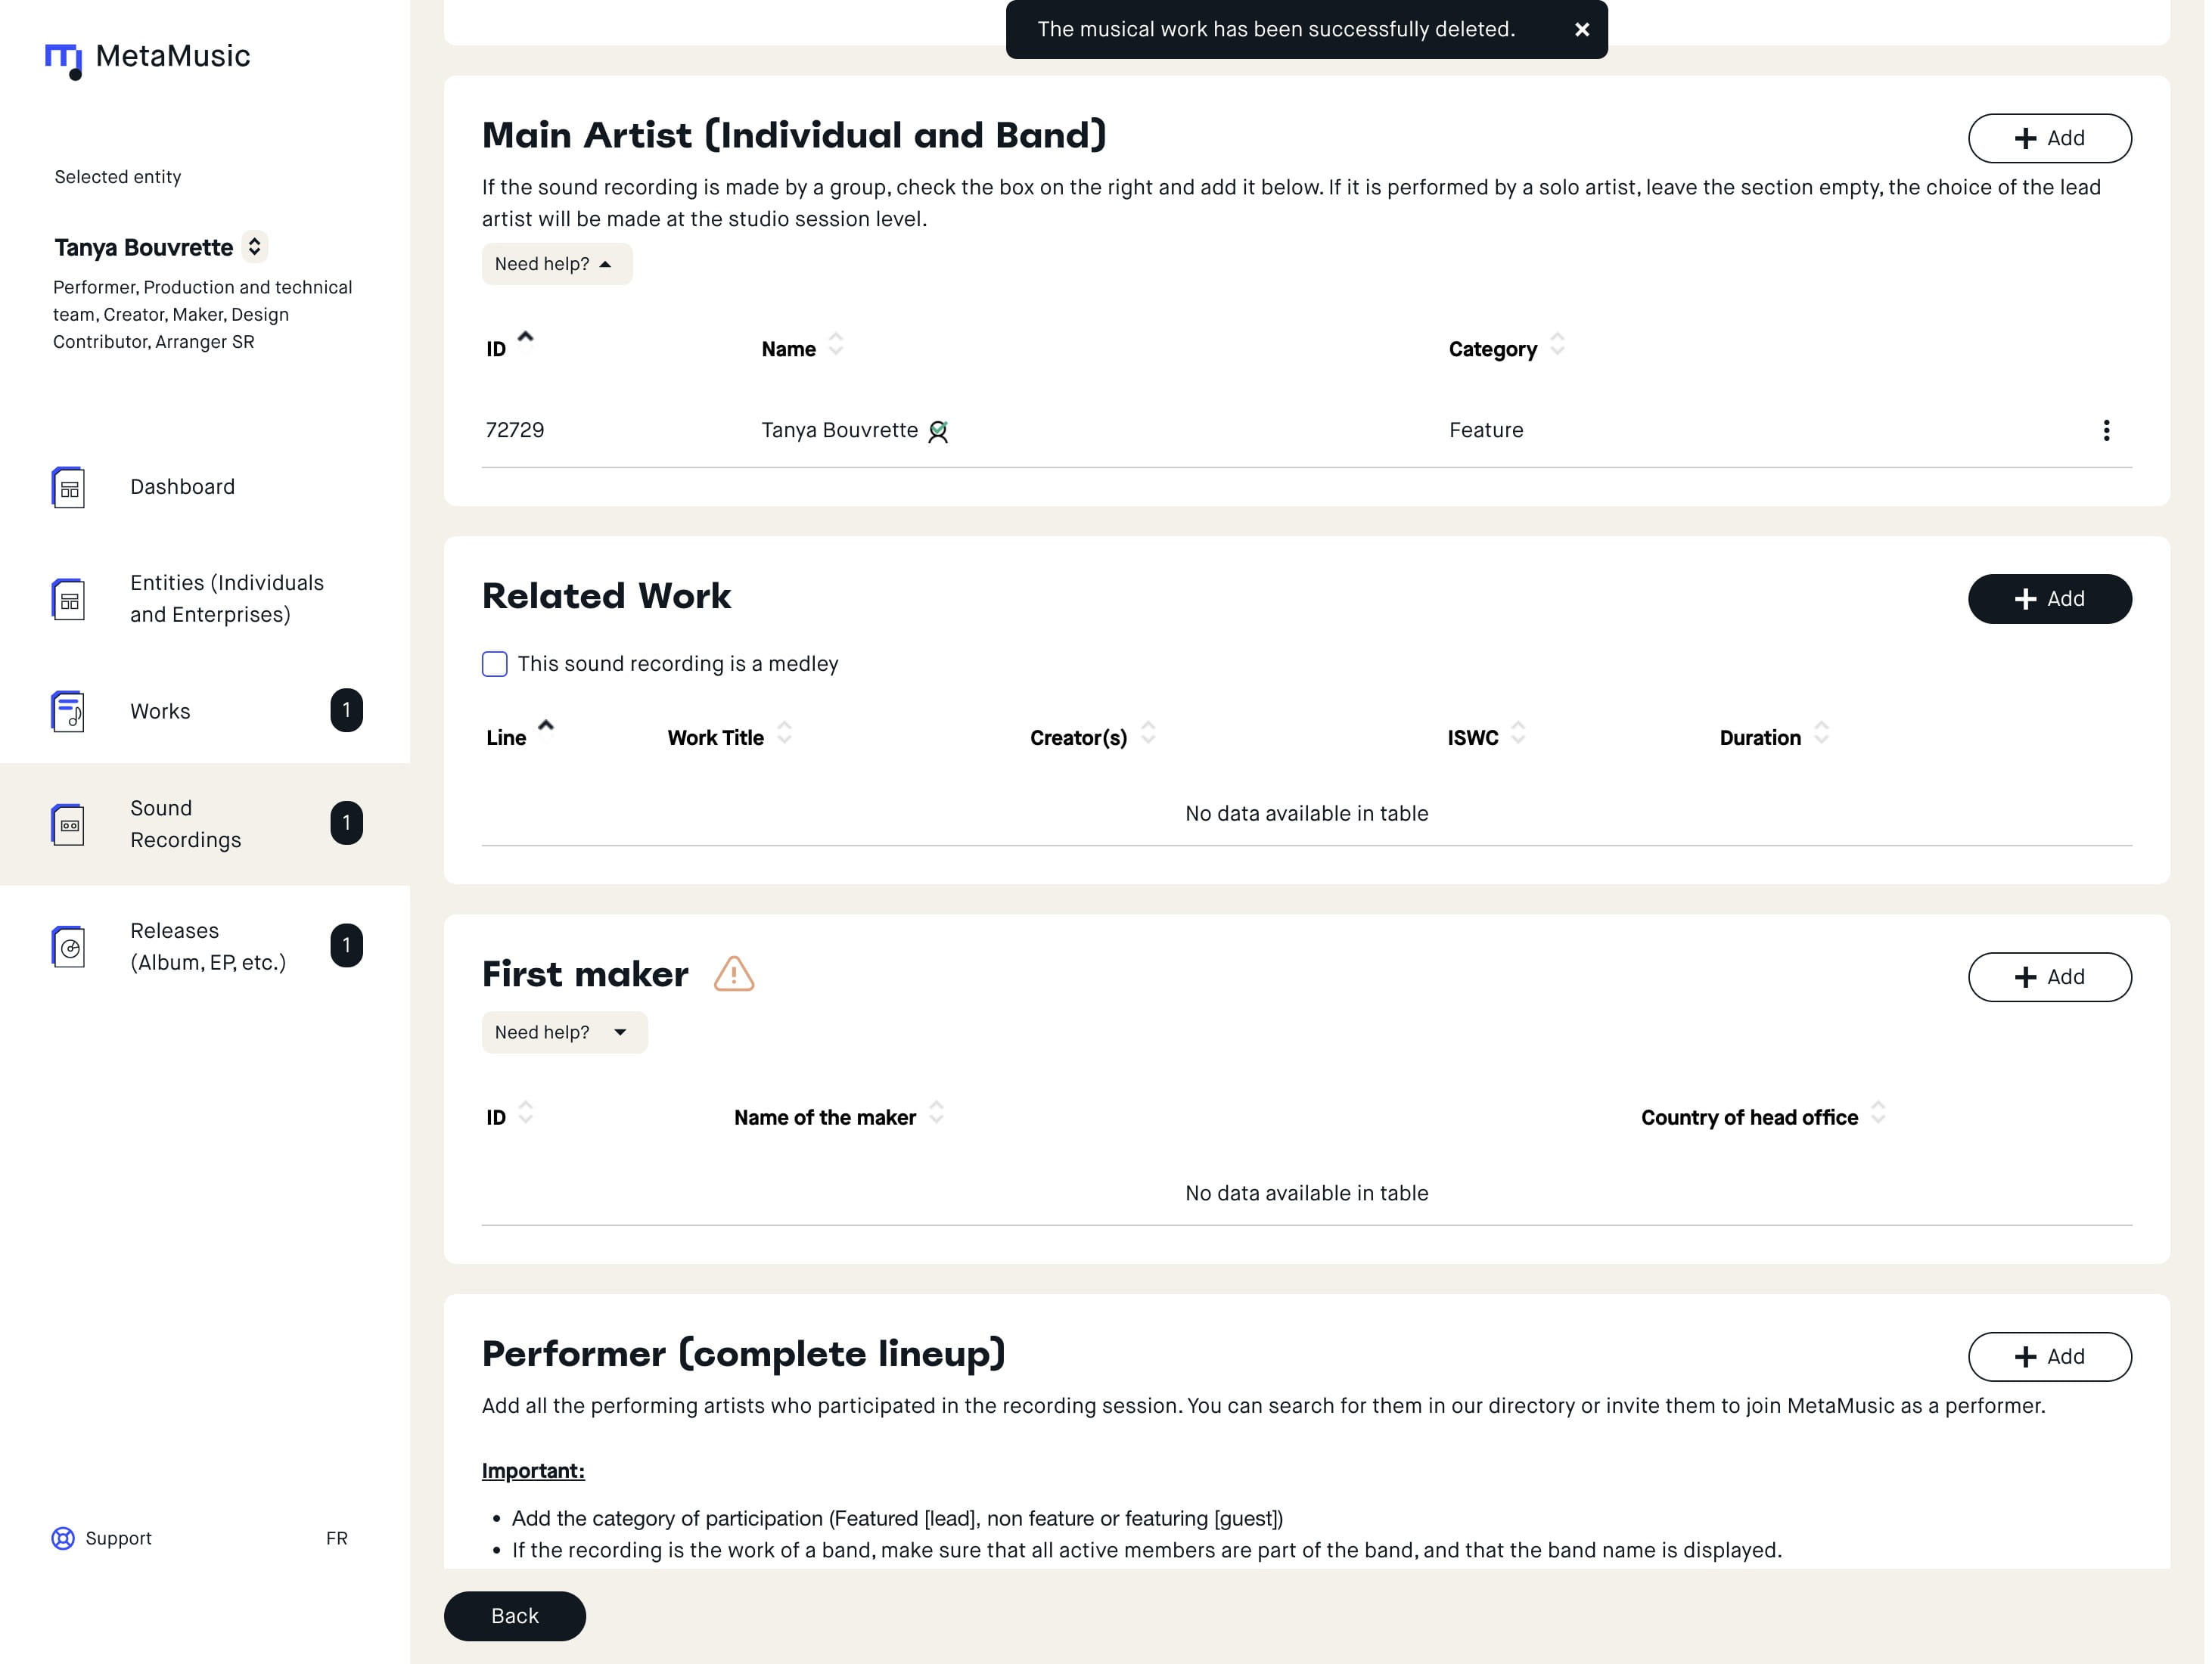2212x1664 pixels.
Task: Check the medley sound recording checkbox
Action: pyautogui.click(x=494, y=664)
